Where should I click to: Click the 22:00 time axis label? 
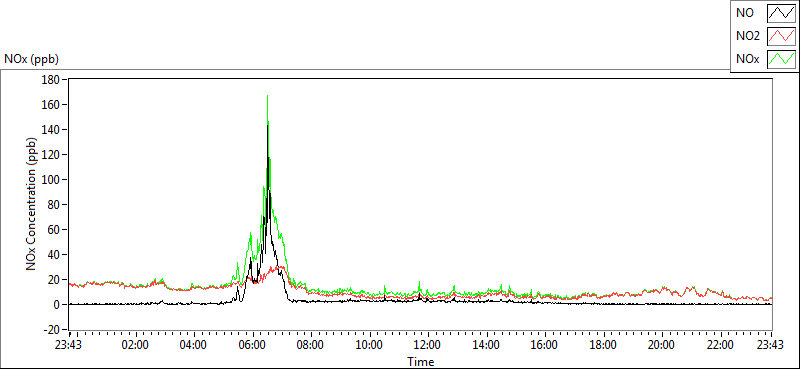(720, 344)
